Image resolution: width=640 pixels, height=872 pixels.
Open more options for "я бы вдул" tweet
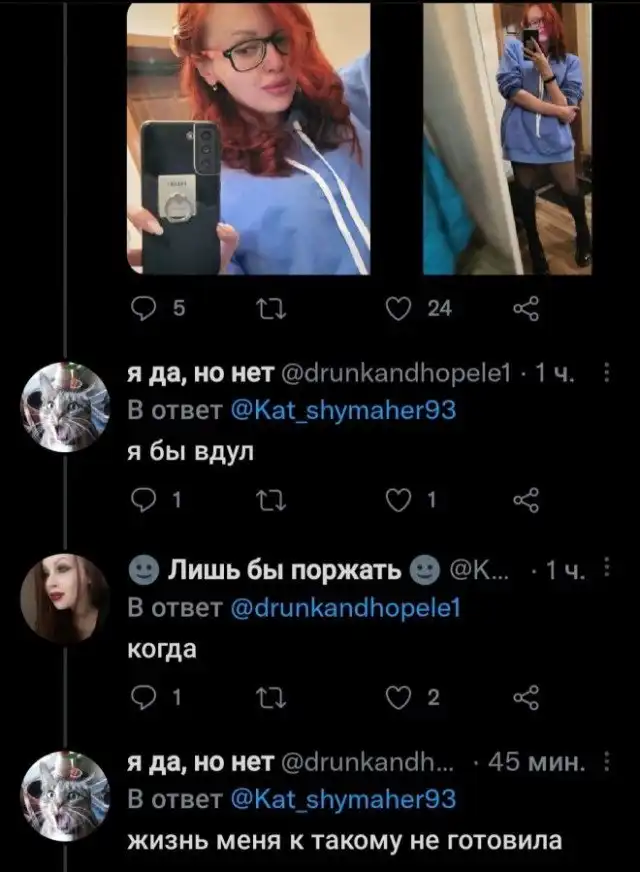click(611, 374)
